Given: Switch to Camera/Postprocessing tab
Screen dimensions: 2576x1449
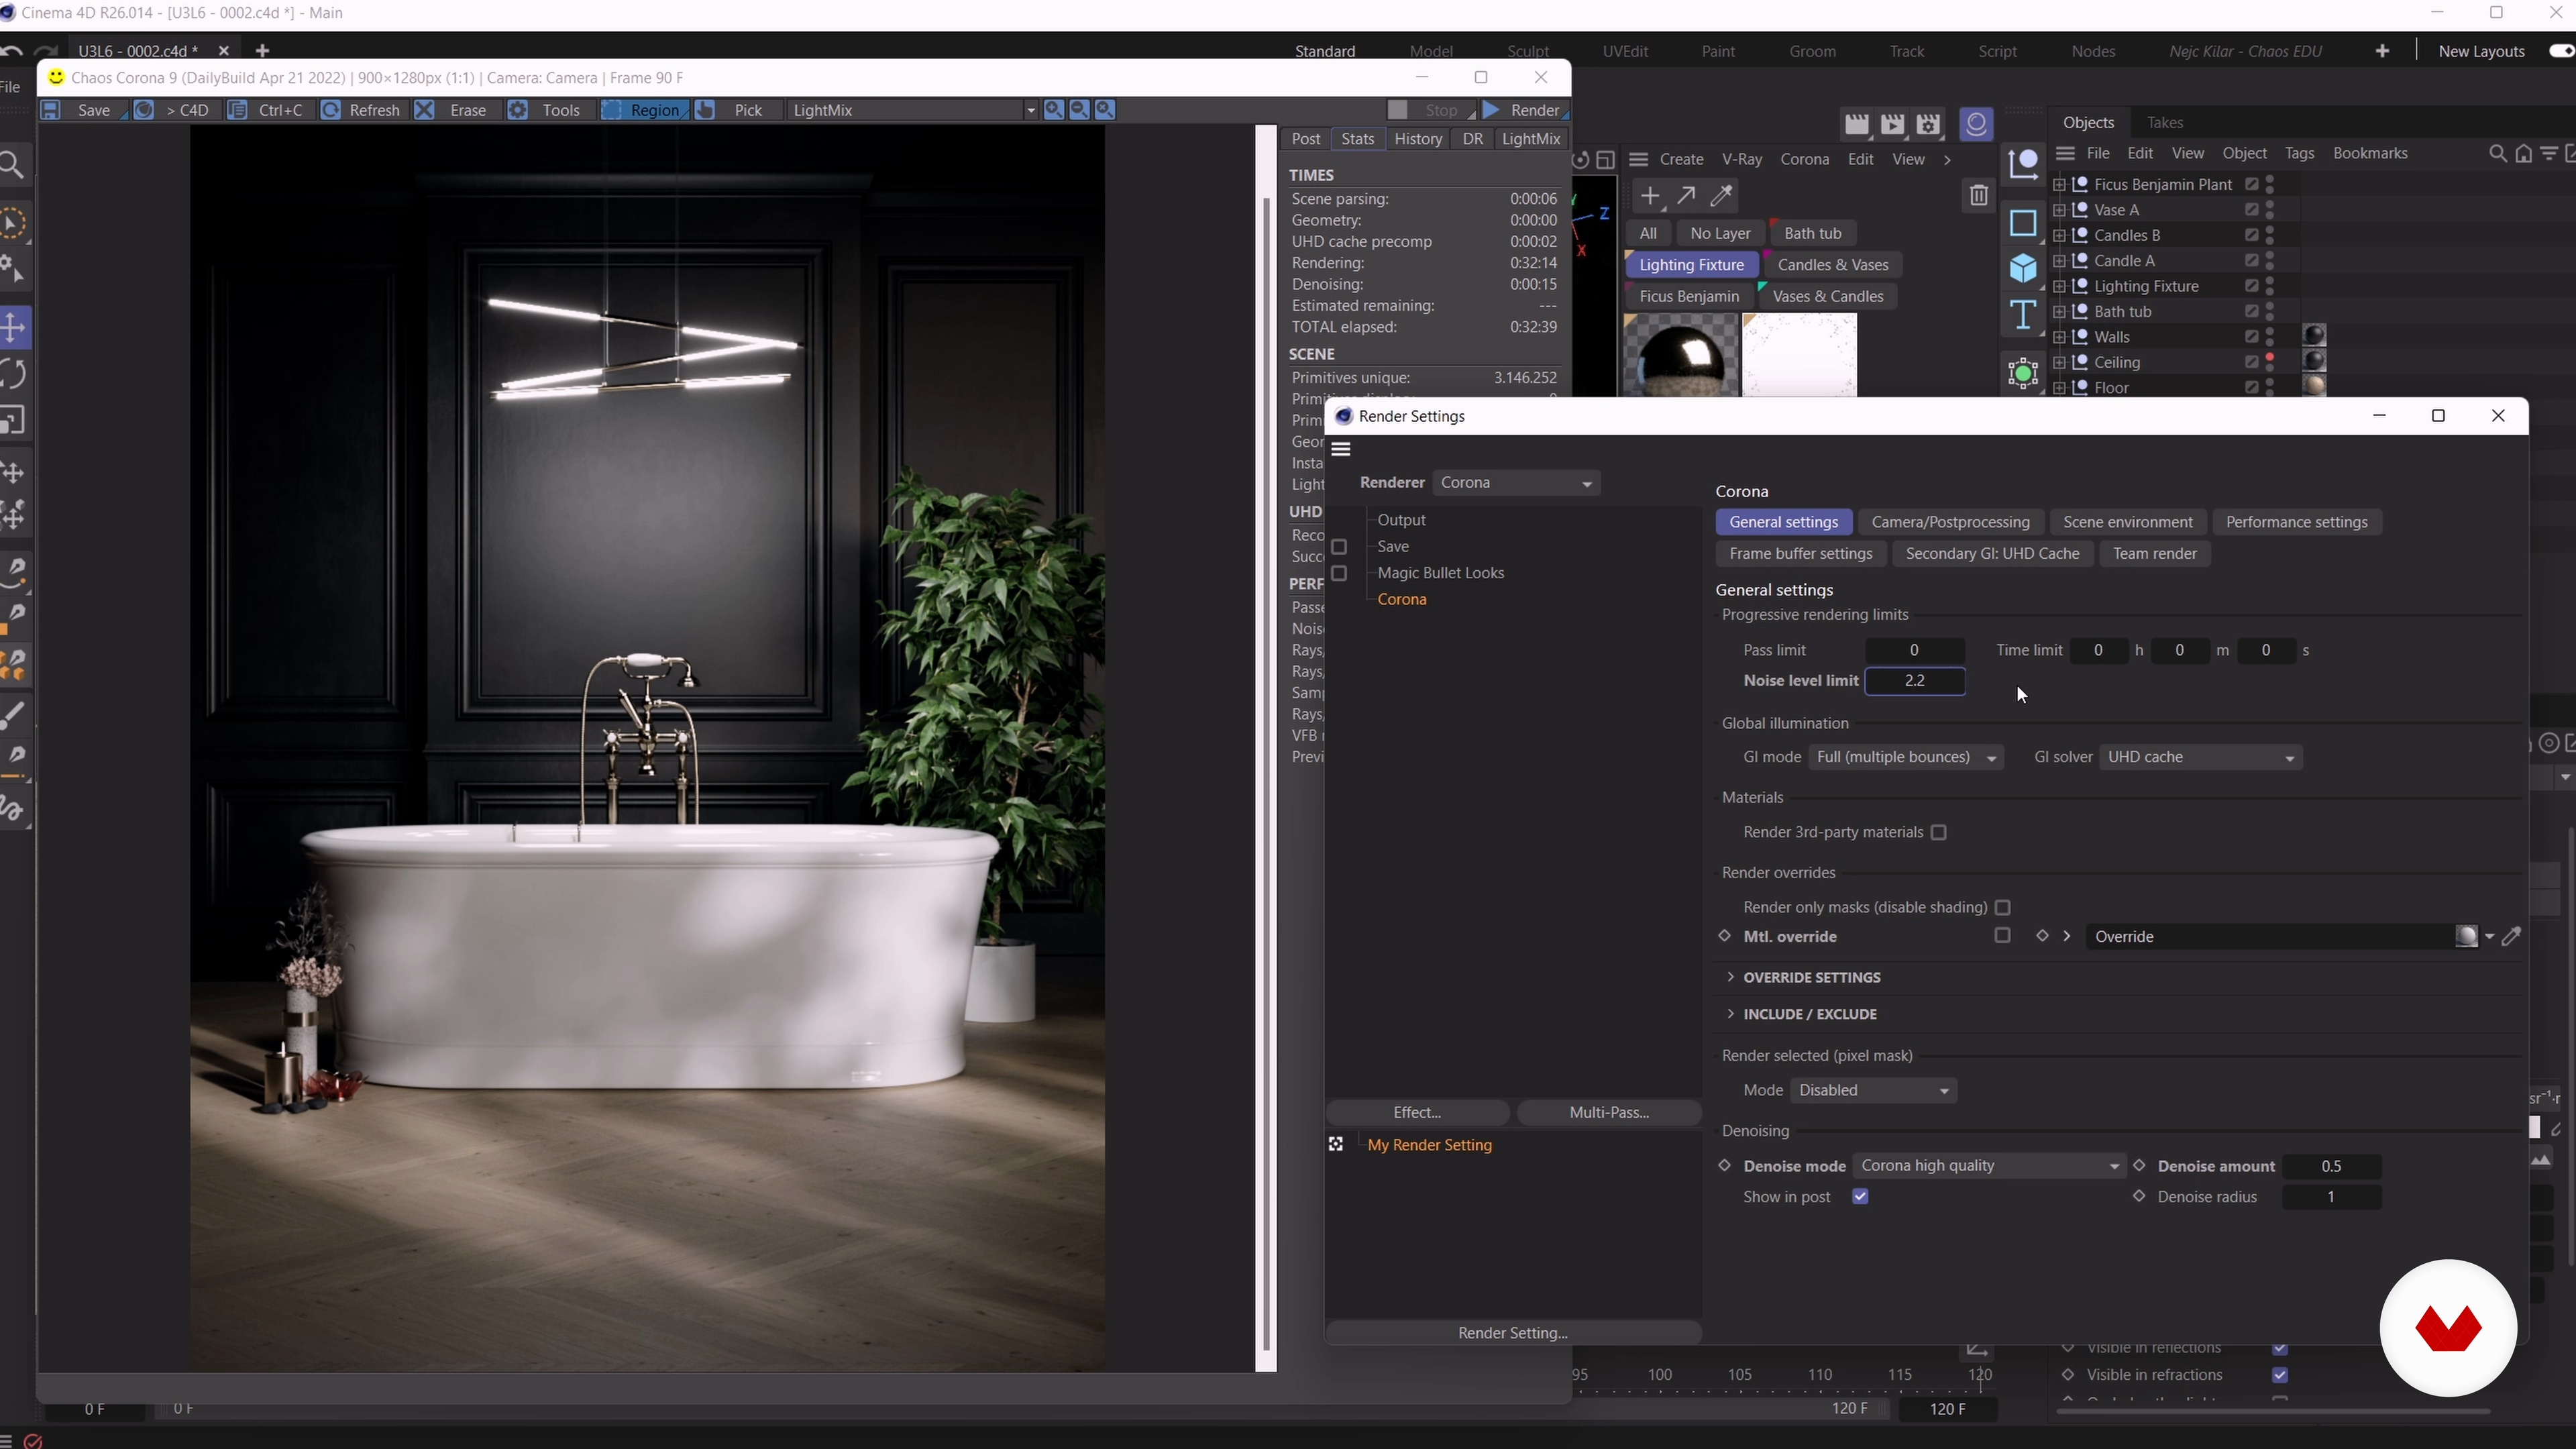Looking at the screenshot, I should [x=1950, y=523].
